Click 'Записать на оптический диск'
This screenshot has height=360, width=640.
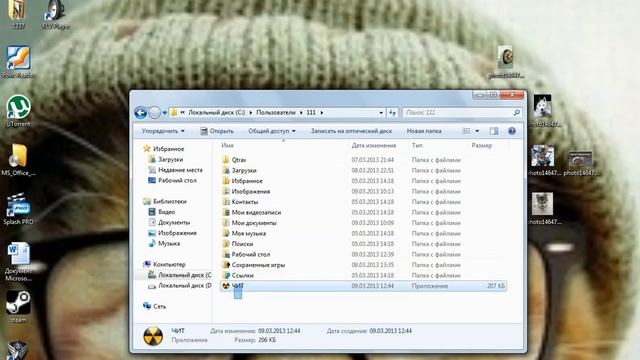[351, 131]
